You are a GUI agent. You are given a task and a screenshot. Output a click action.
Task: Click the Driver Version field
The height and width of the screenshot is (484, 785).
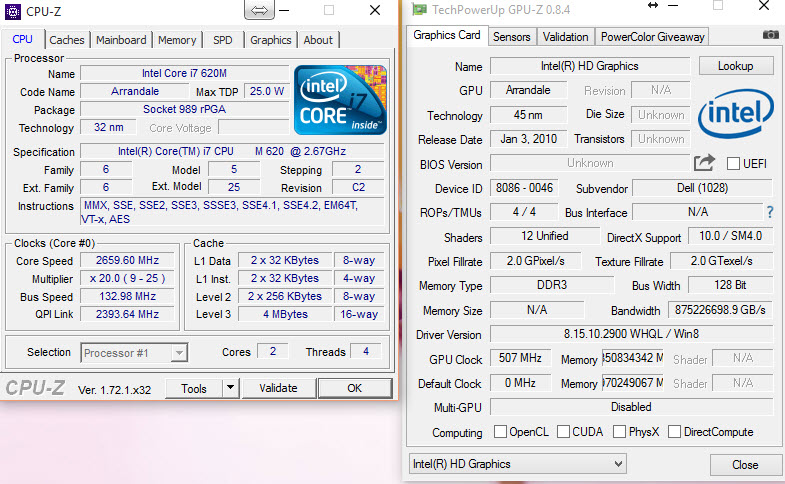(631, 334)
